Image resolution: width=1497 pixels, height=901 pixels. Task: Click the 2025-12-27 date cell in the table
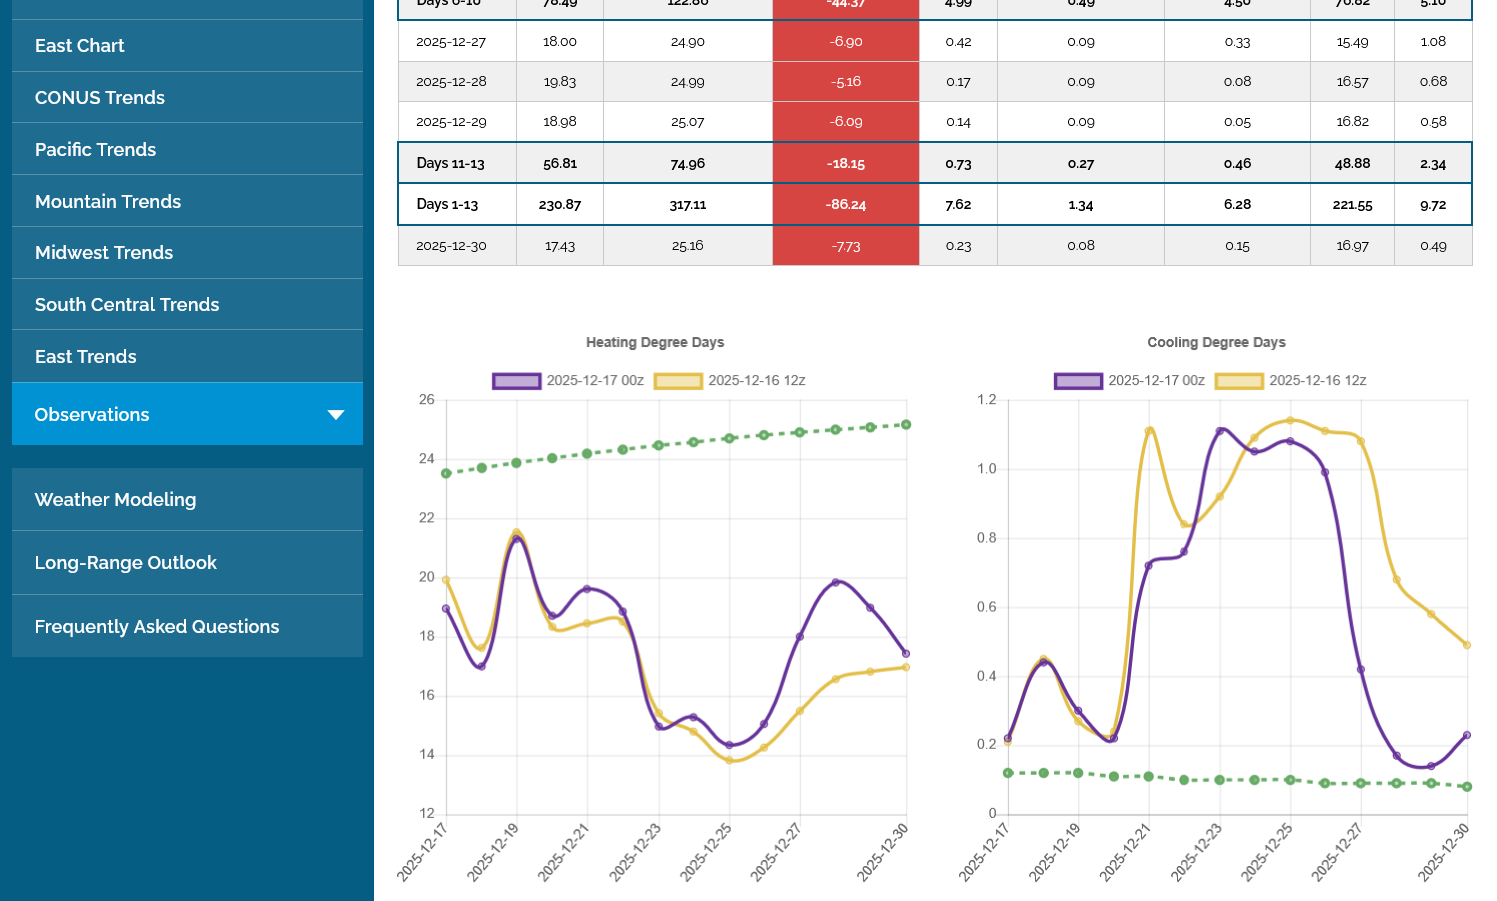[451, 42]
